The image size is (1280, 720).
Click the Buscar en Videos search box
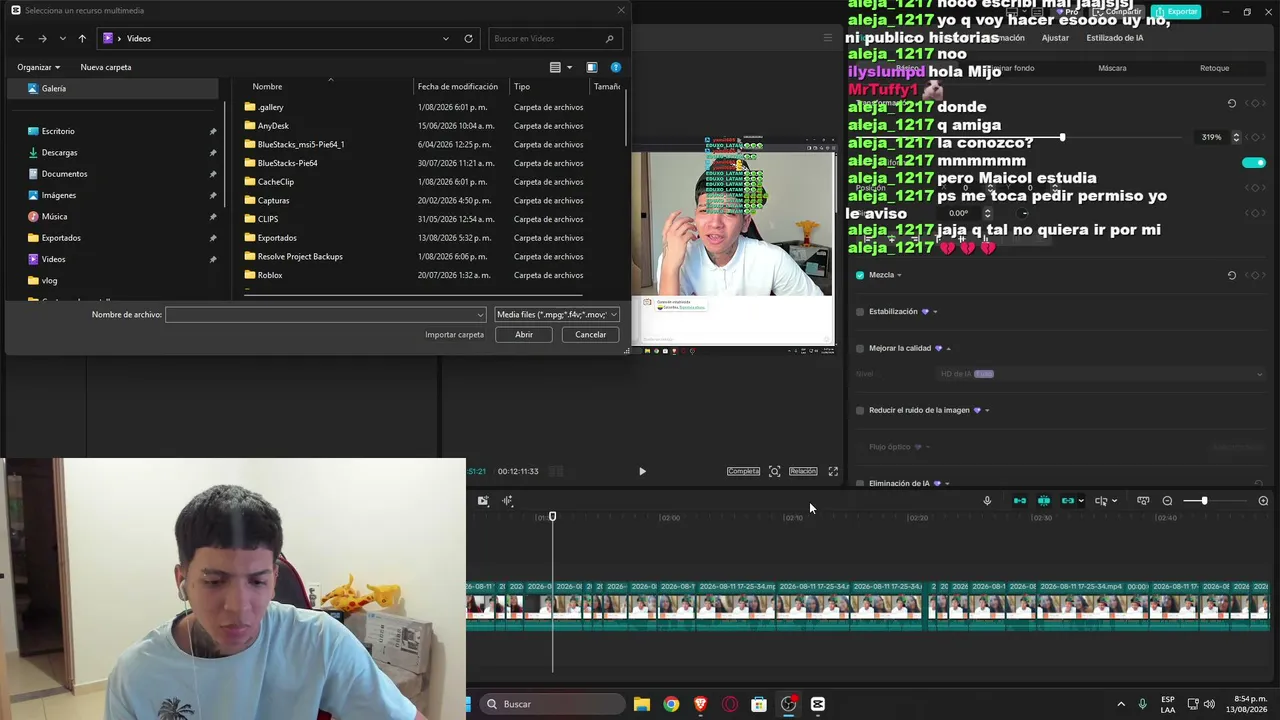(x=555, y=38)
